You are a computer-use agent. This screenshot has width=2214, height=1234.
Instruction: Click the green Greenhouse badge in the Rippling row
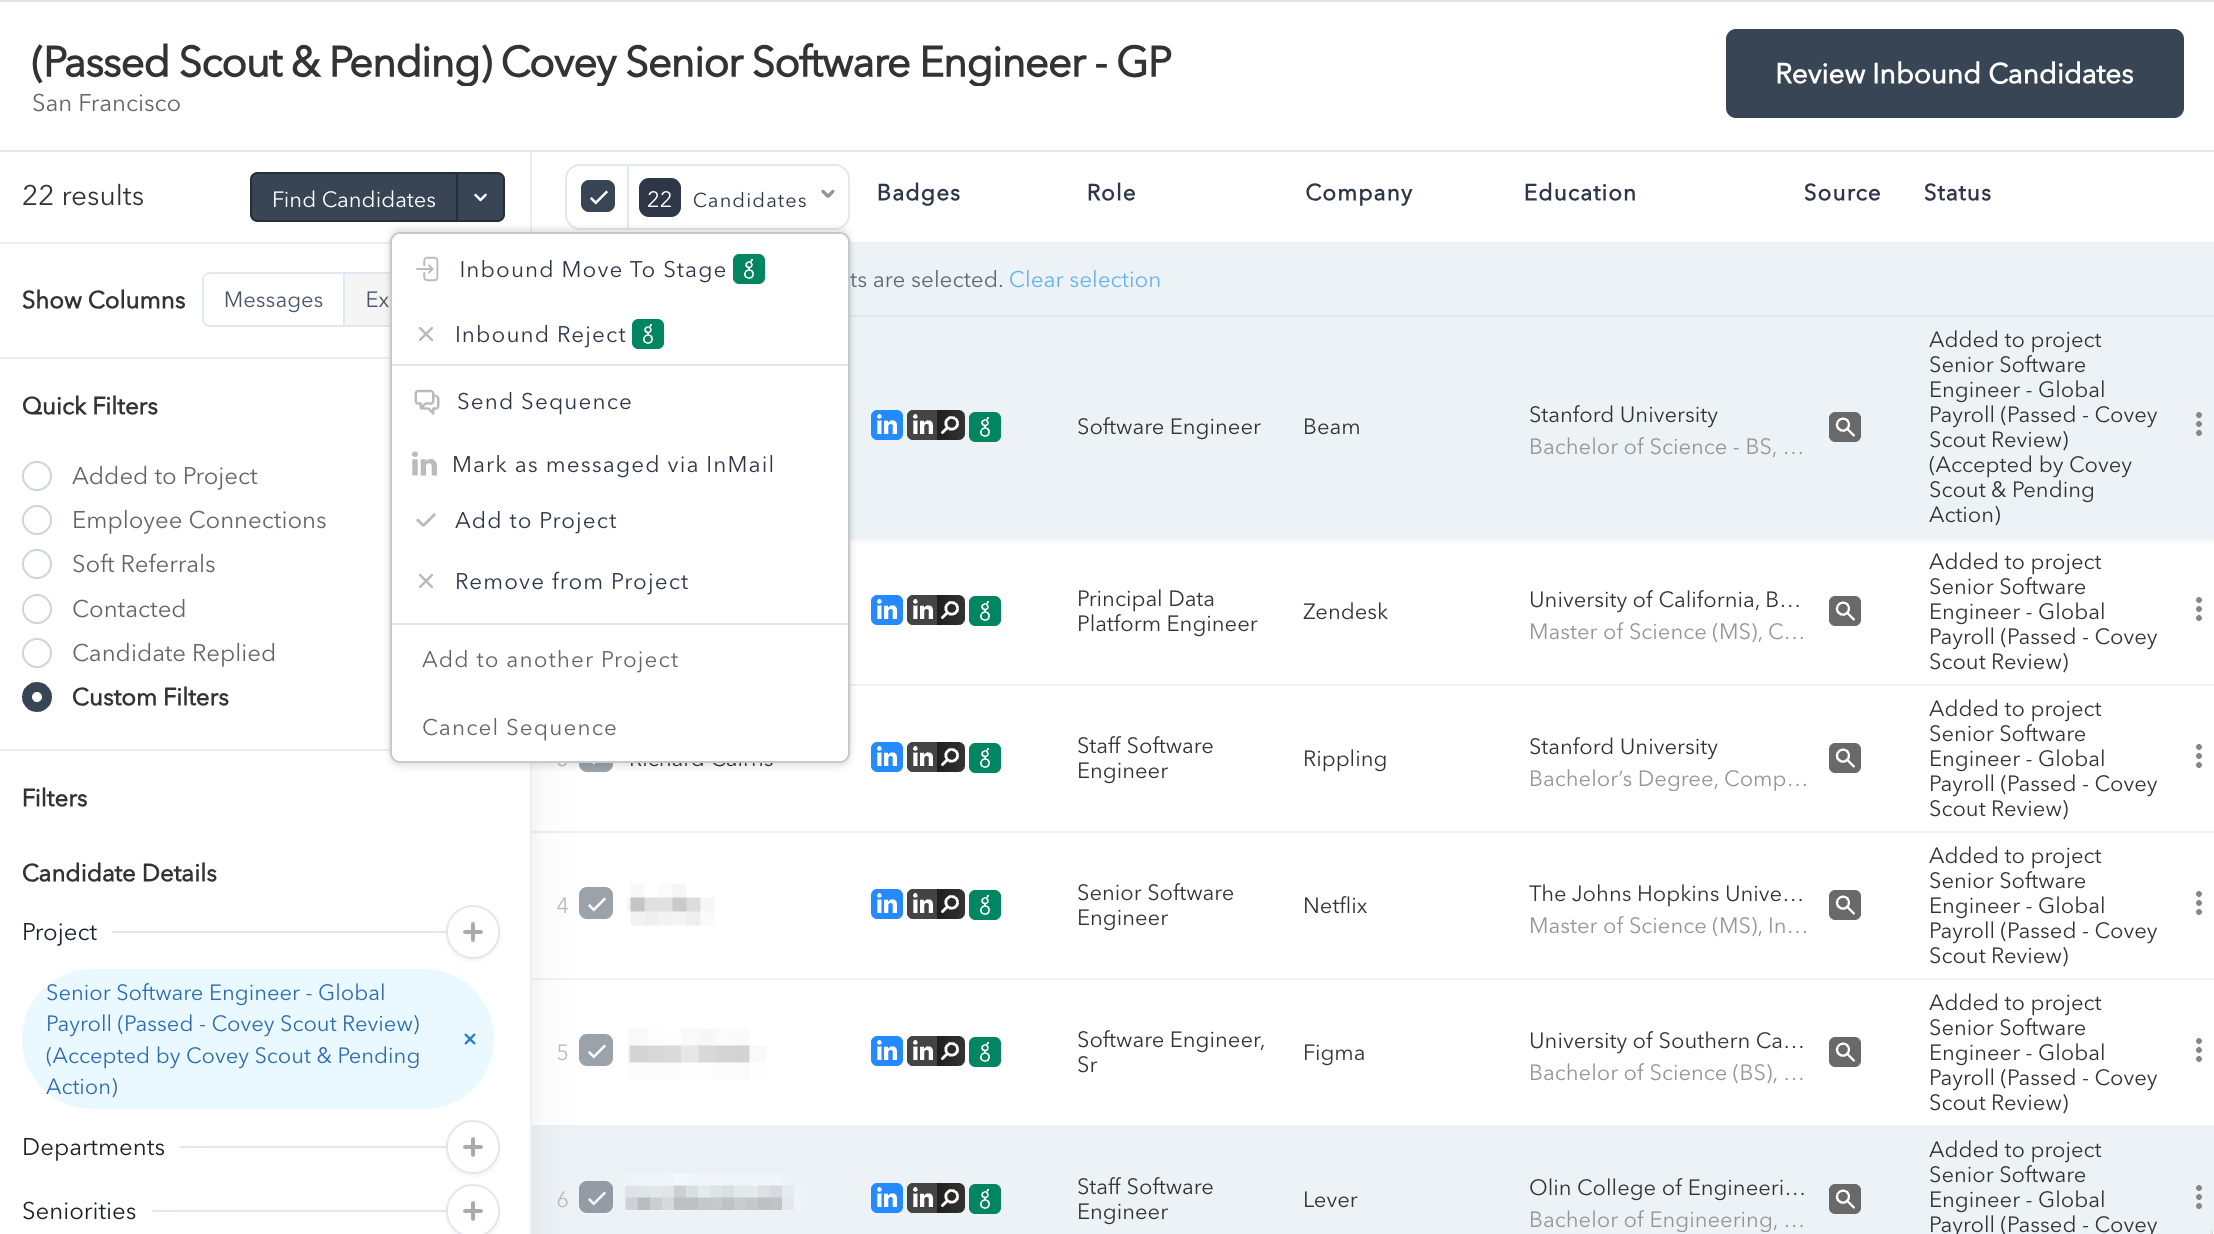985,758
